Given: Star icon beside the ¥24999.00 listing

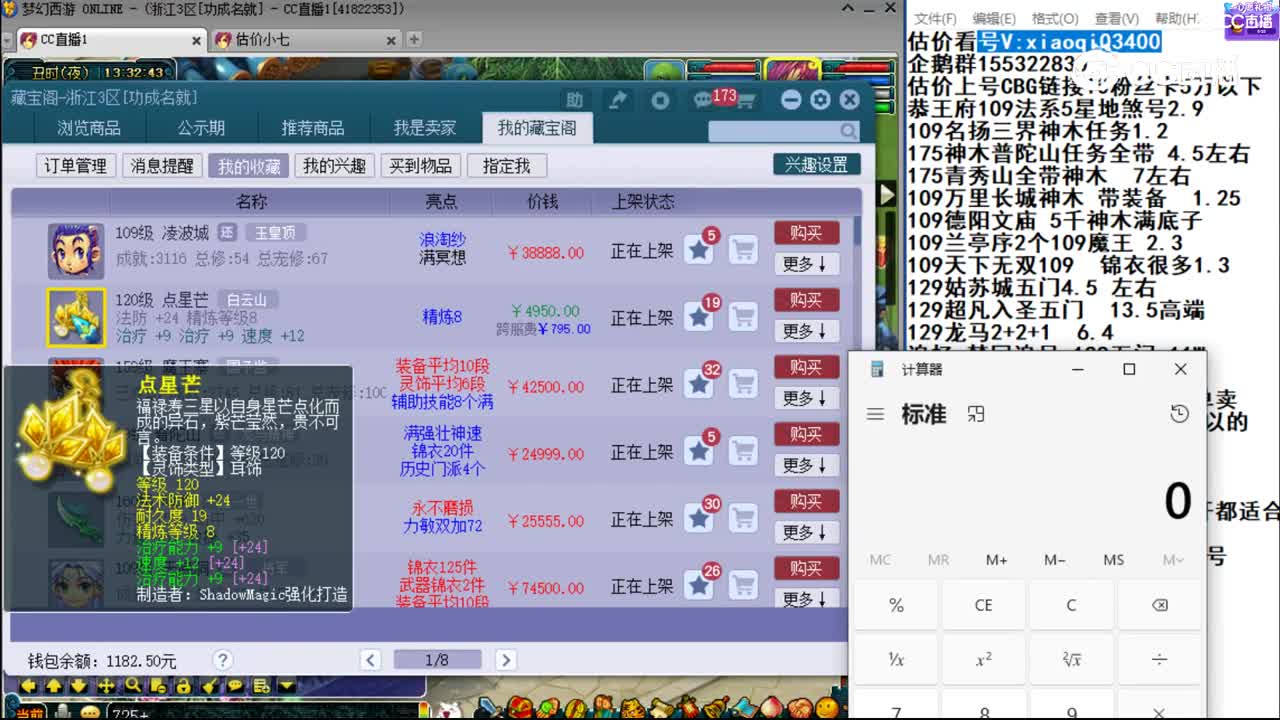Looking at the screenshot, I should pos(699,451).
